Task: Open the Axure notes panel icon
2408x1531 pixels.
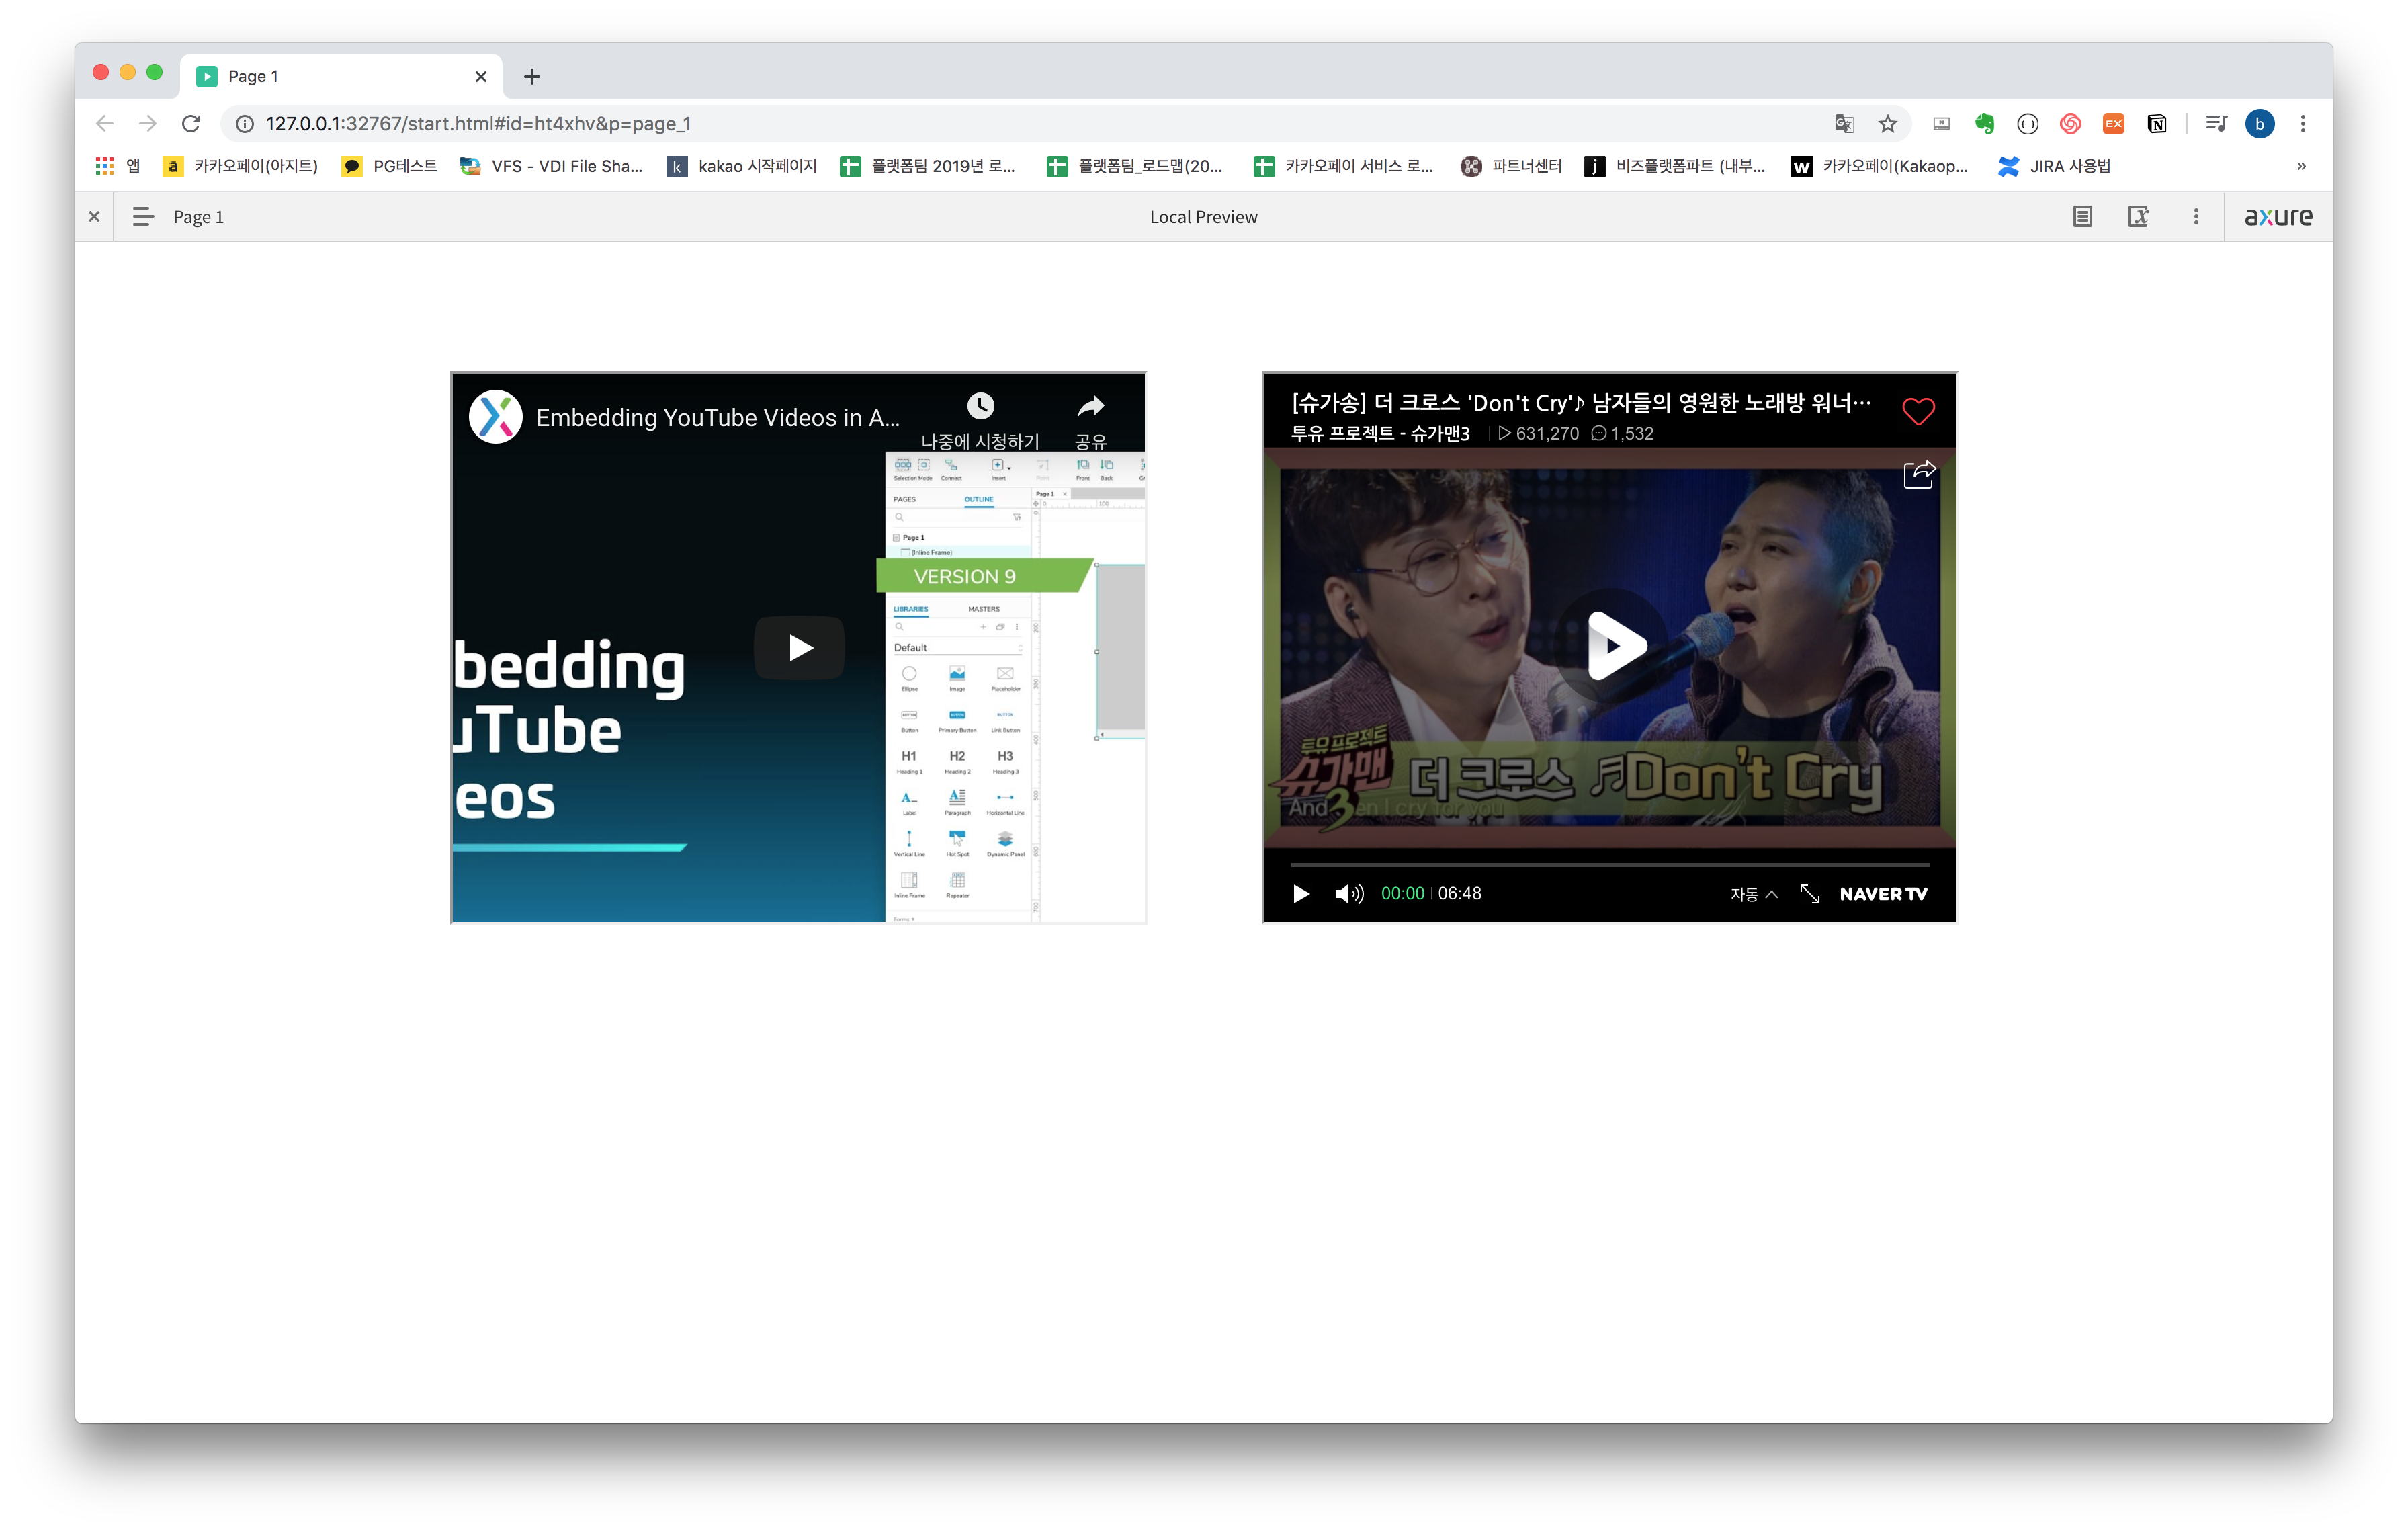Action: click(x=2082, y=217)
